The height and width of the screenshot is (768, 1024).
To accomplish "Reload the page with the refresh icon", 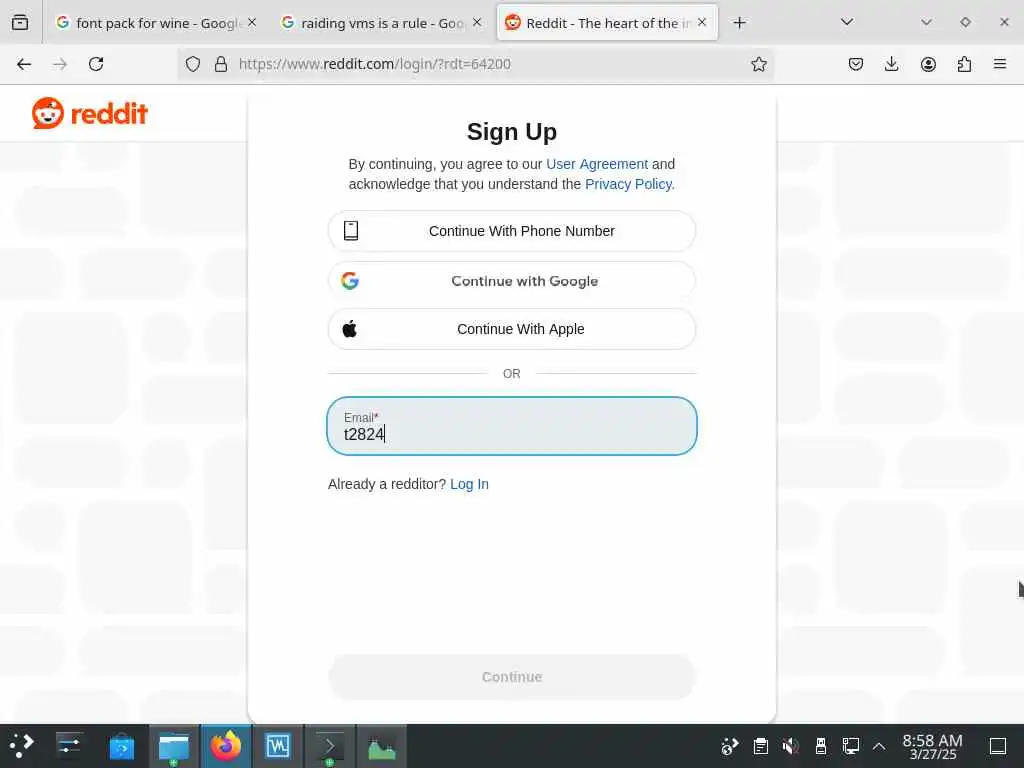I will (x=96, y=64).
